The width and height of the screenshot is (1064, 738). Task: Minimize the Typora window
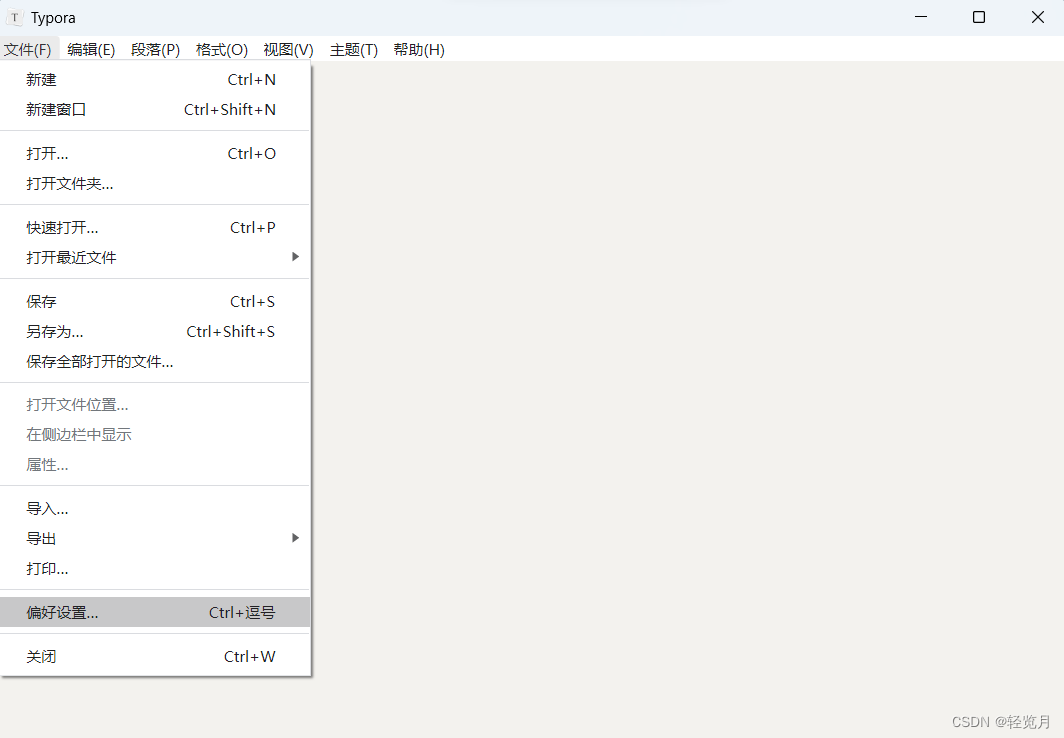point(921,17)
